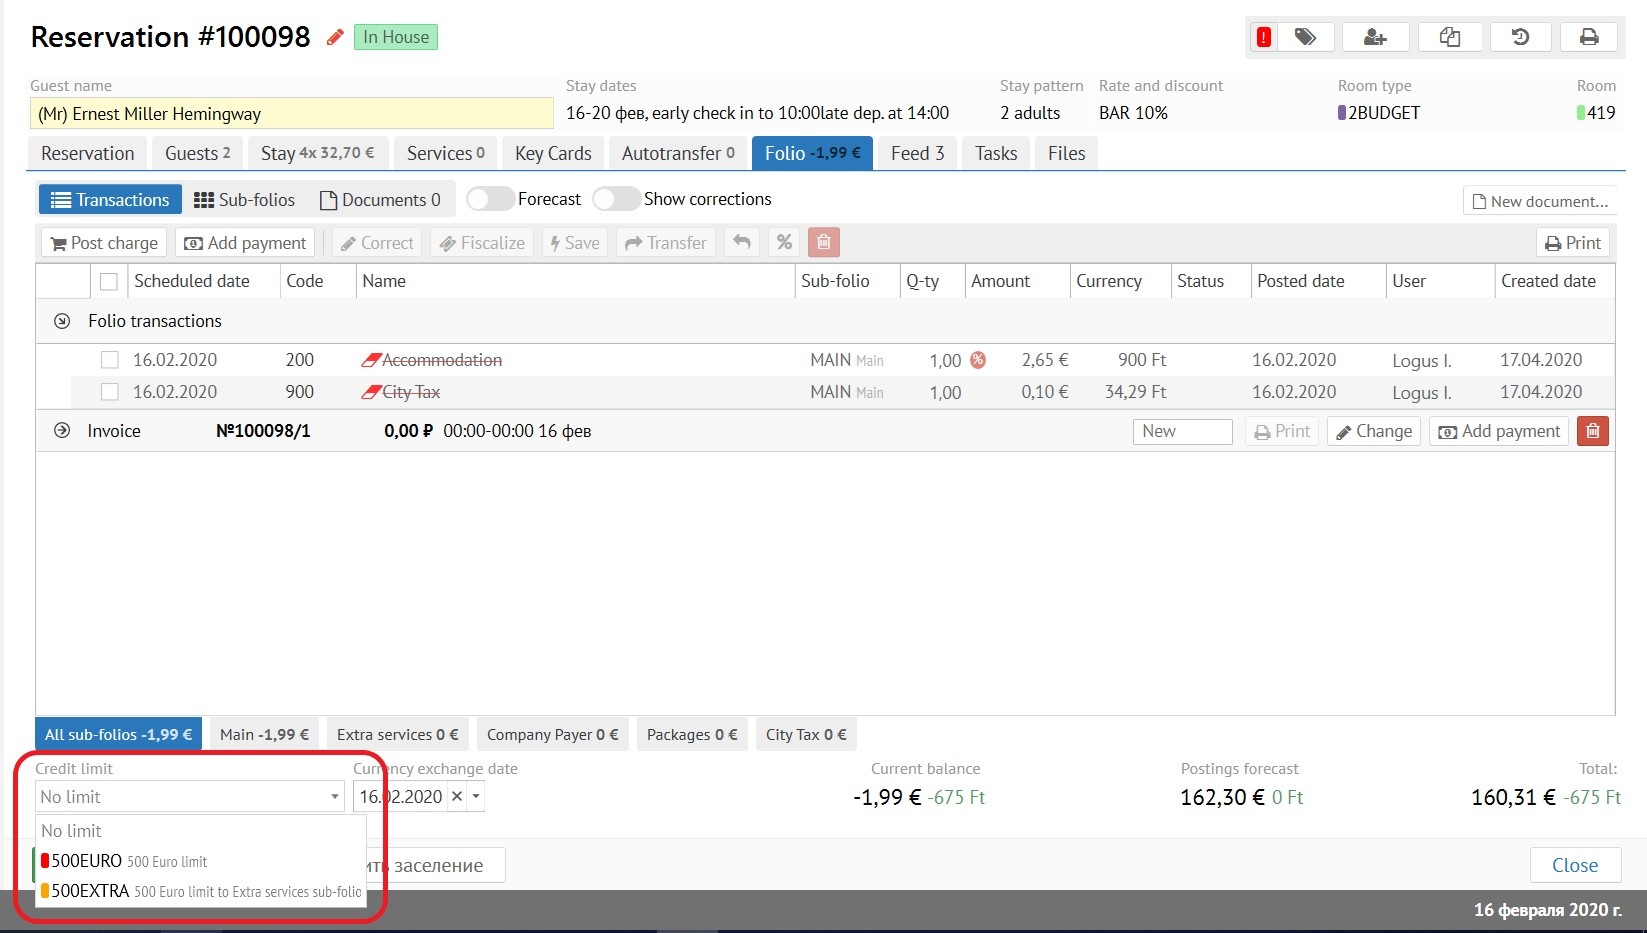Click the Close button
This screenshot has width=1647, height=933.
point(1574,865)
